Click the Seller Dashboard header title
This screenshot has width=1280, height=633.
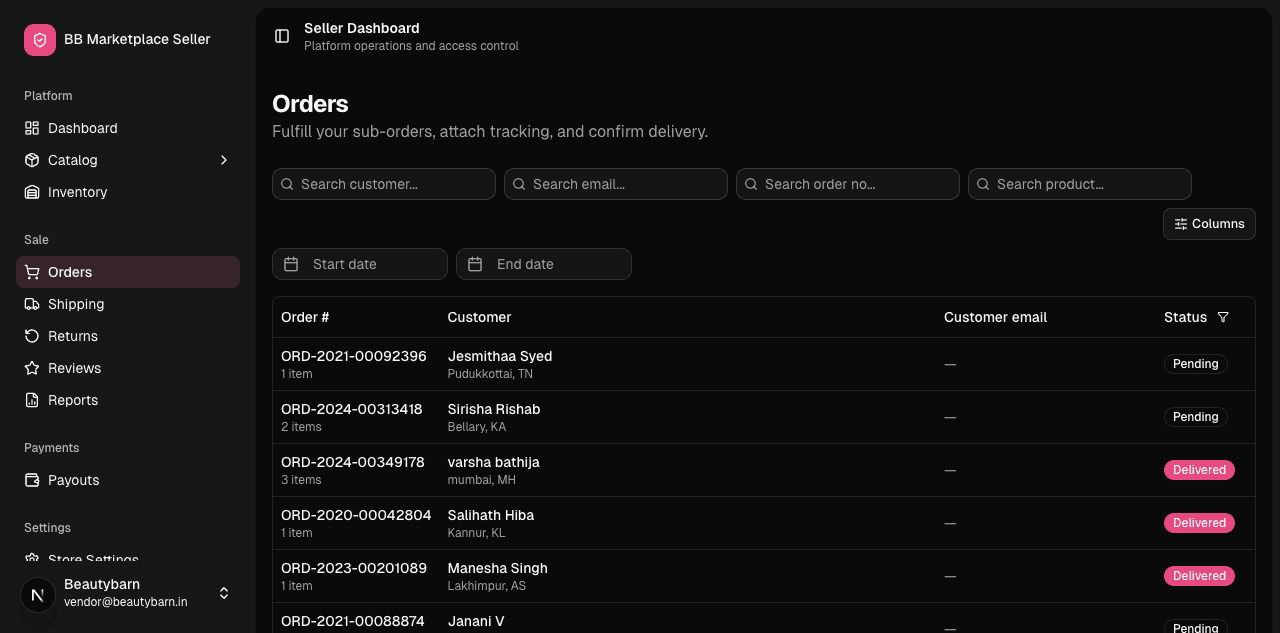click(x=362, y=28)
